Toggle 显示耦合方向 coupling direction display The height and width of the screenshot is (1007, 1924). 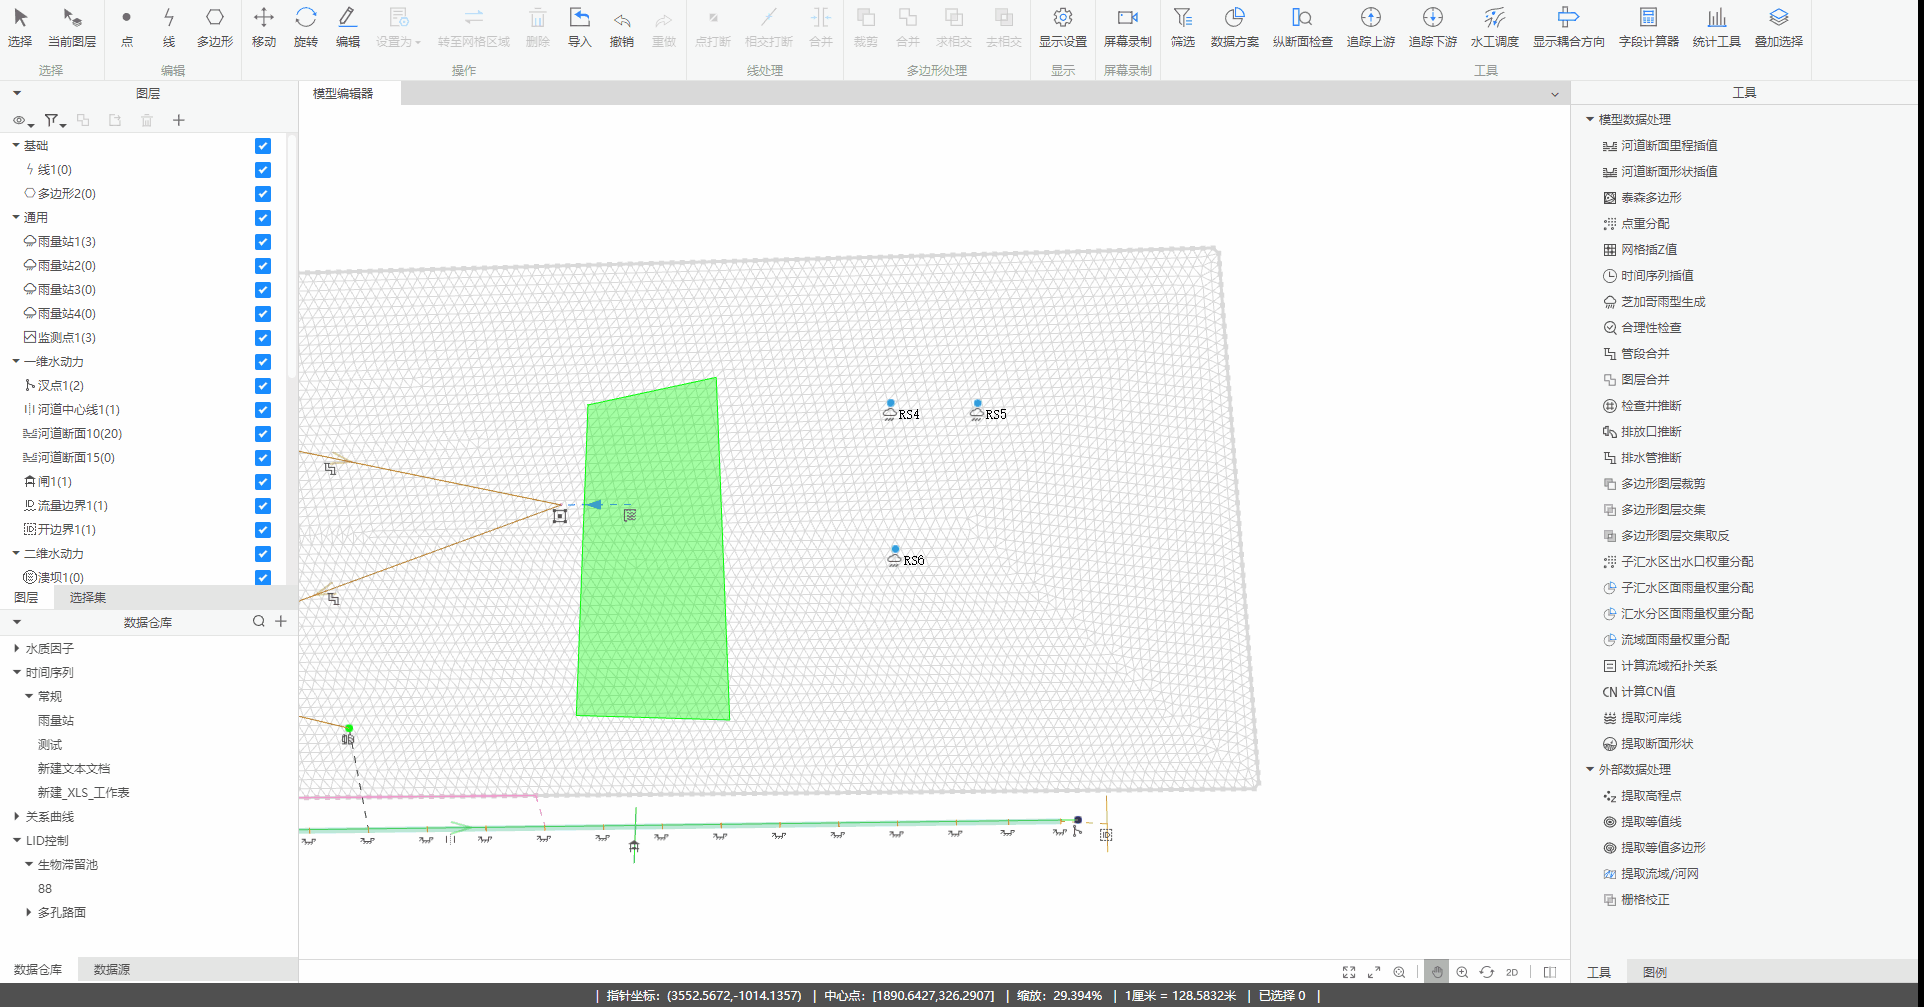point(1569,27)
